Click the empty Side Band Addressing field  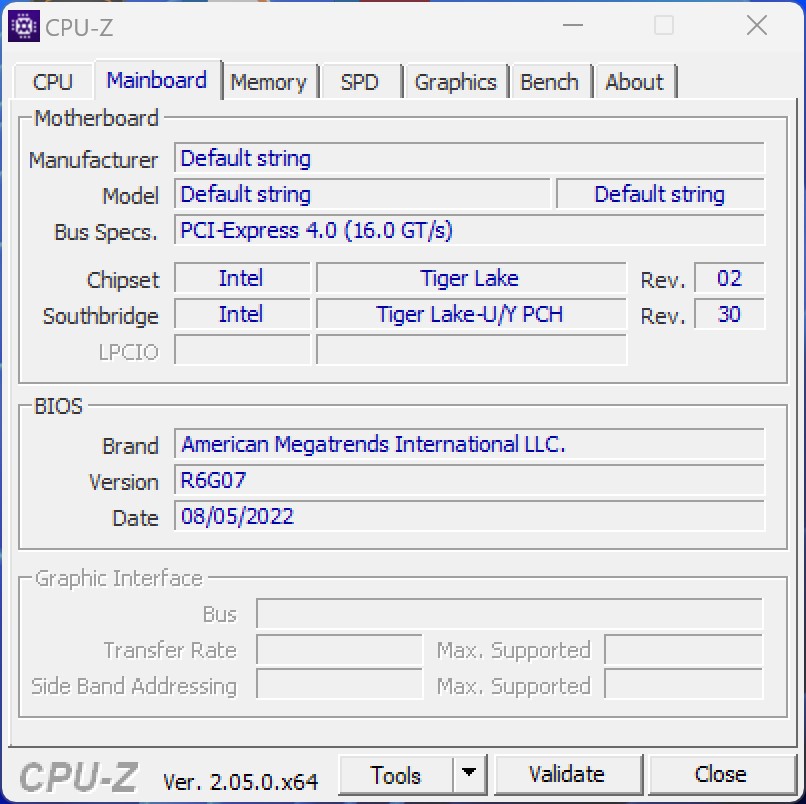point(339,684)
